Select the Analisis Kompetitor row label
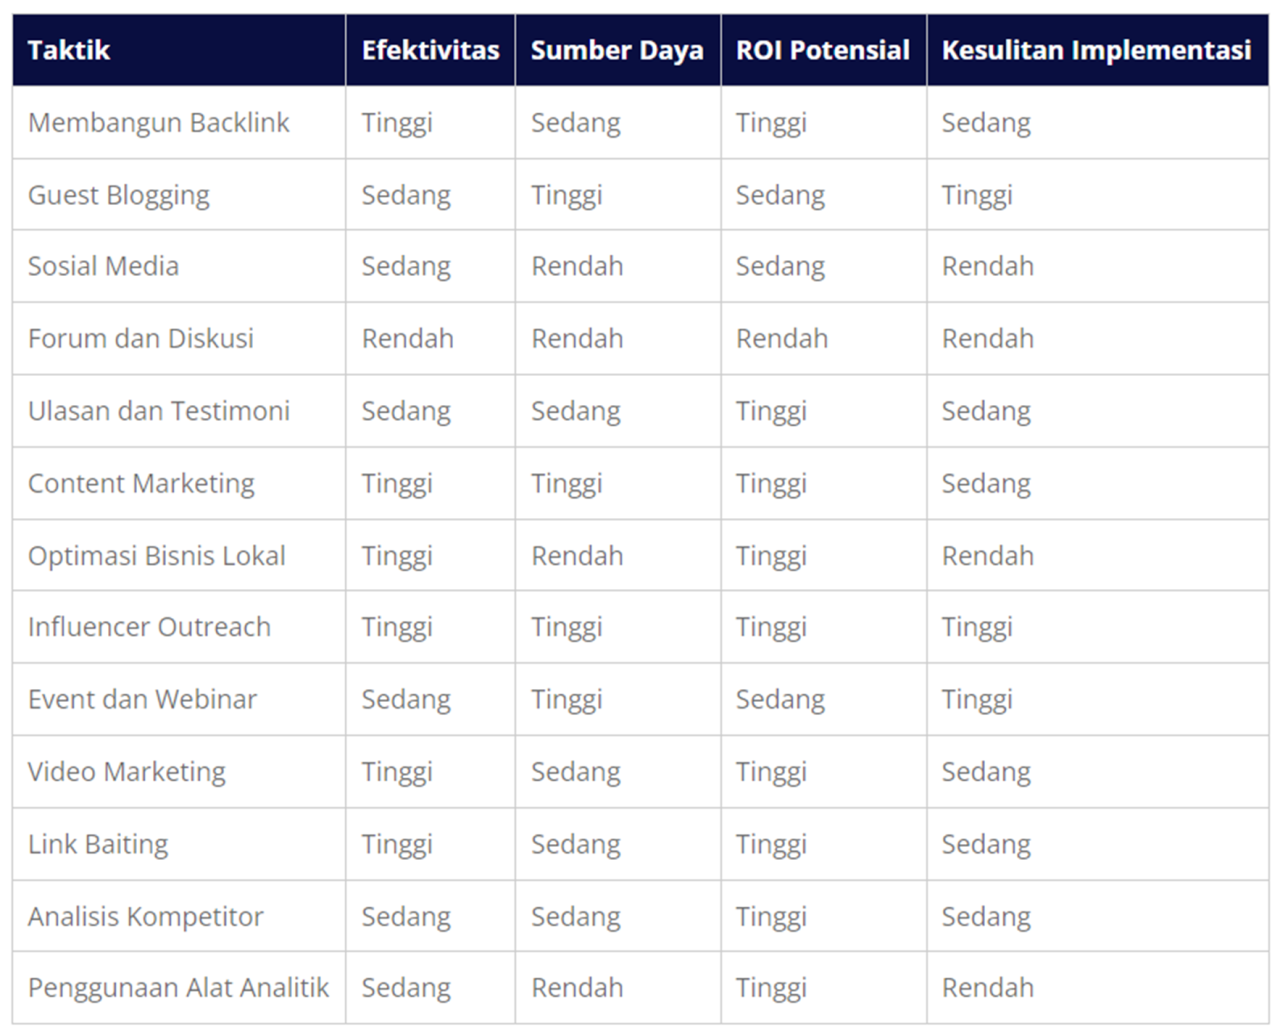Image resolution: width=1280 pixels, height=1036 pixels. (x=145, y=916)
